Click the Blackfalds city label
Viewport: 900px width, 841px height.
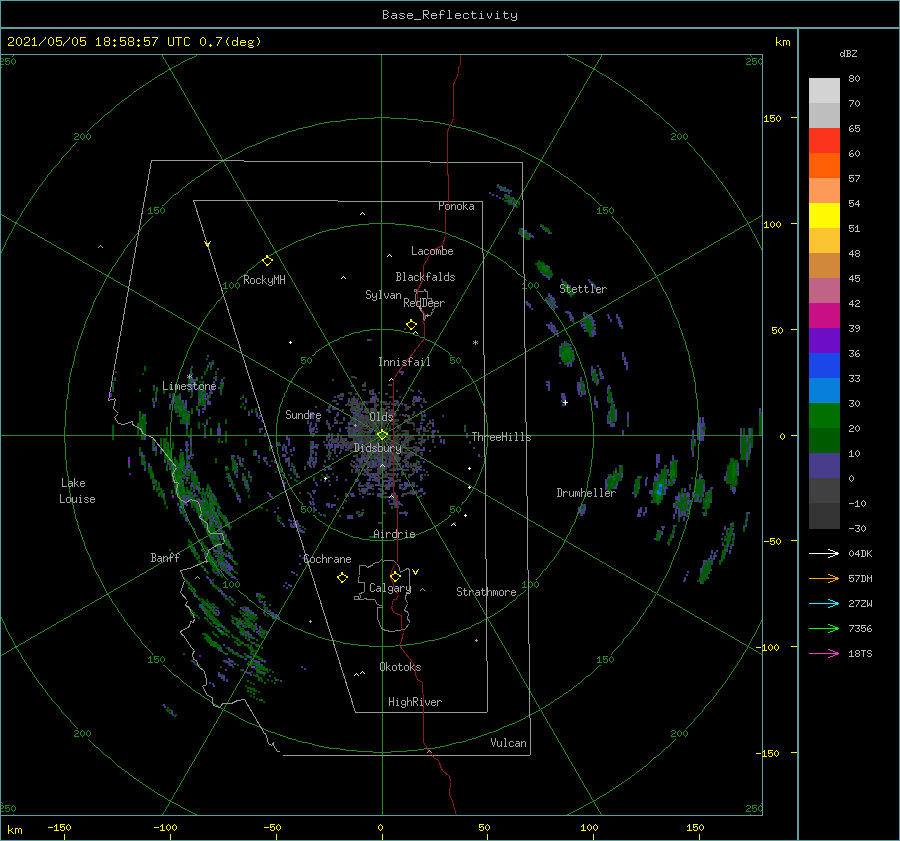pos(425,277)
